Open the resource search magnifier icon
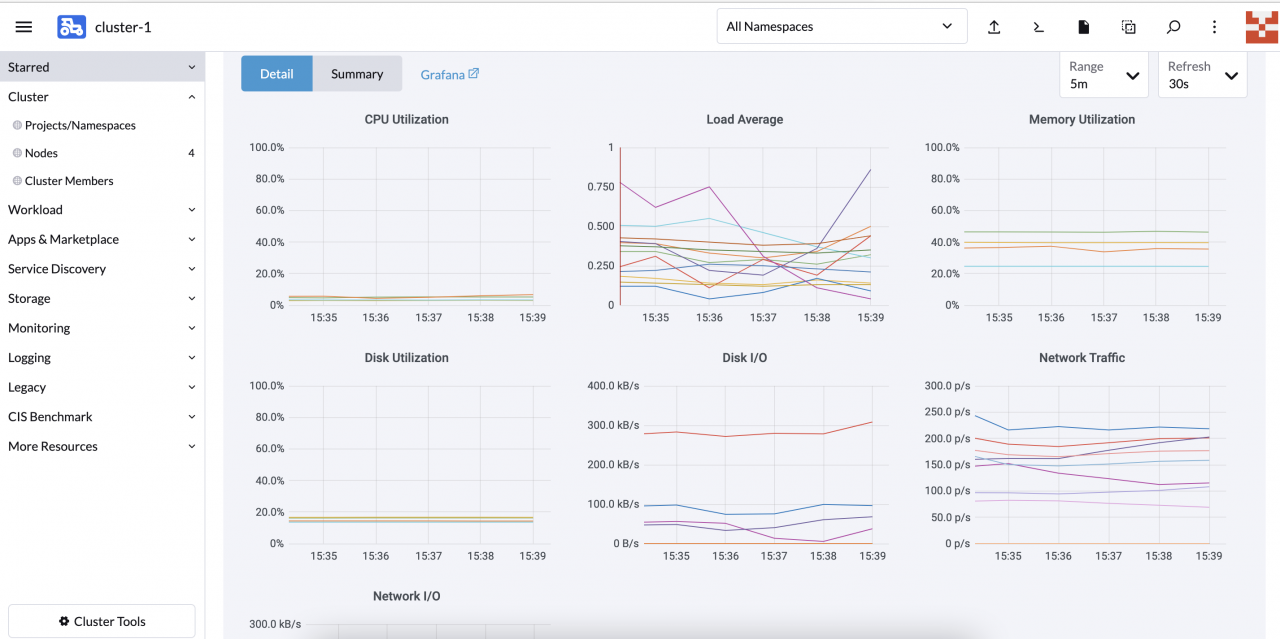 coord(1173,27)
